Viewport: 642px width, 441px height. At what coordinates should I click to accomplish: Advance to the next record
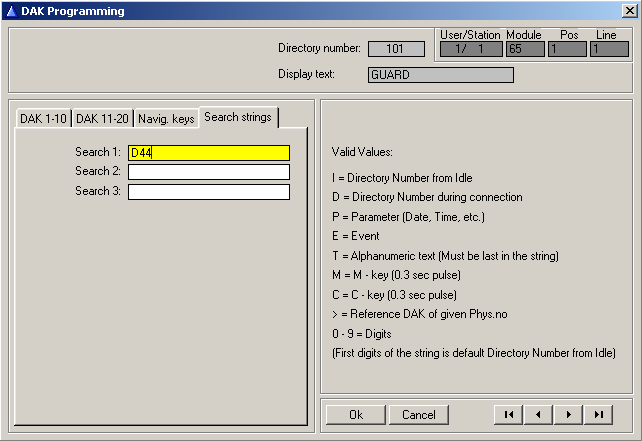(570, 414)
